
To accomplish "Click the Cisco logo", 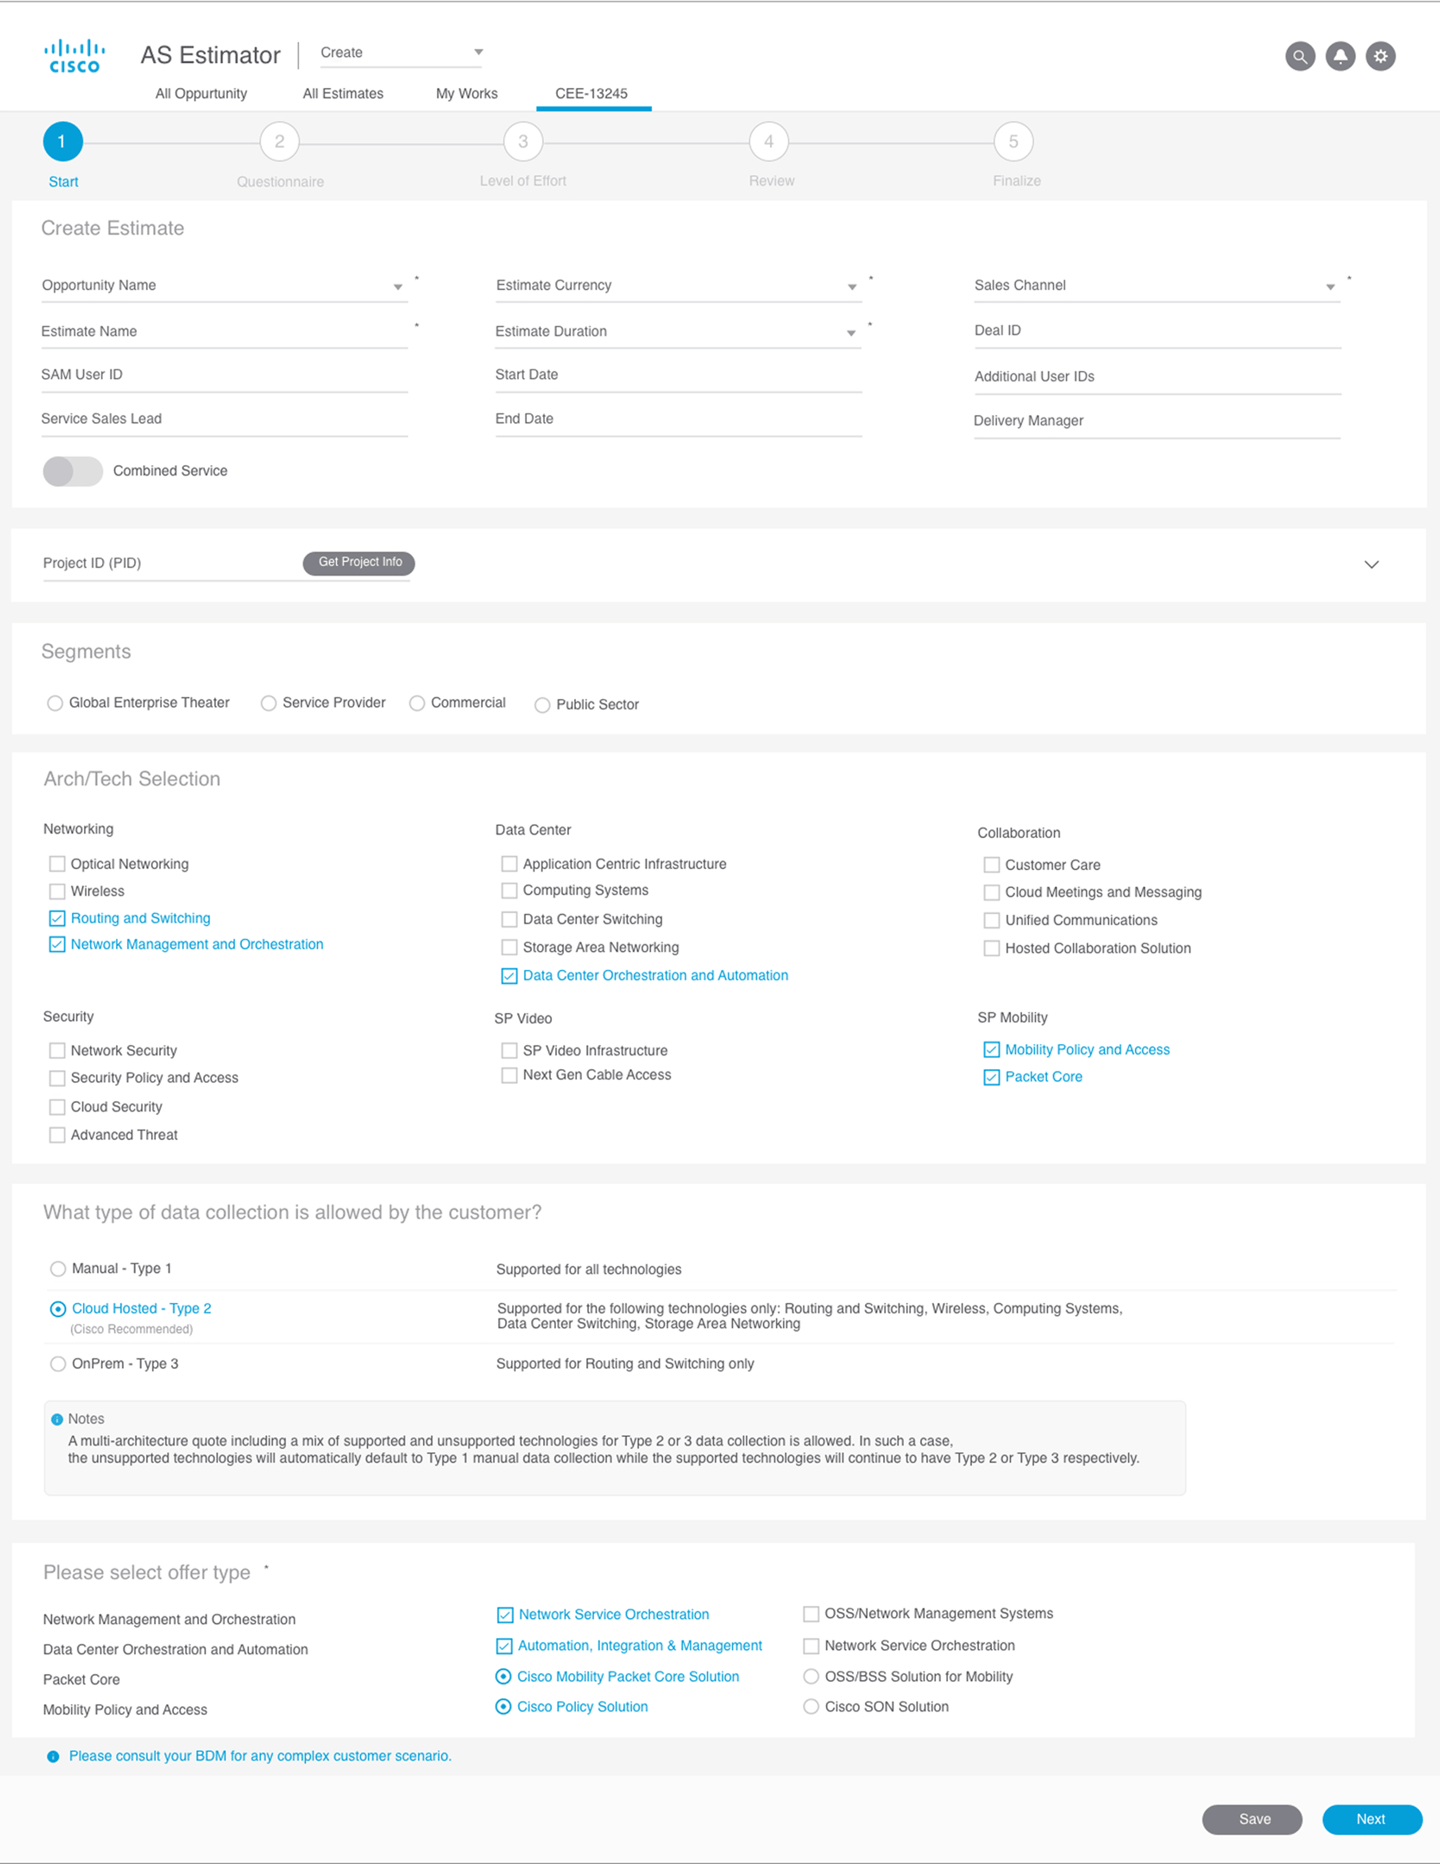I will click(75, 56).
